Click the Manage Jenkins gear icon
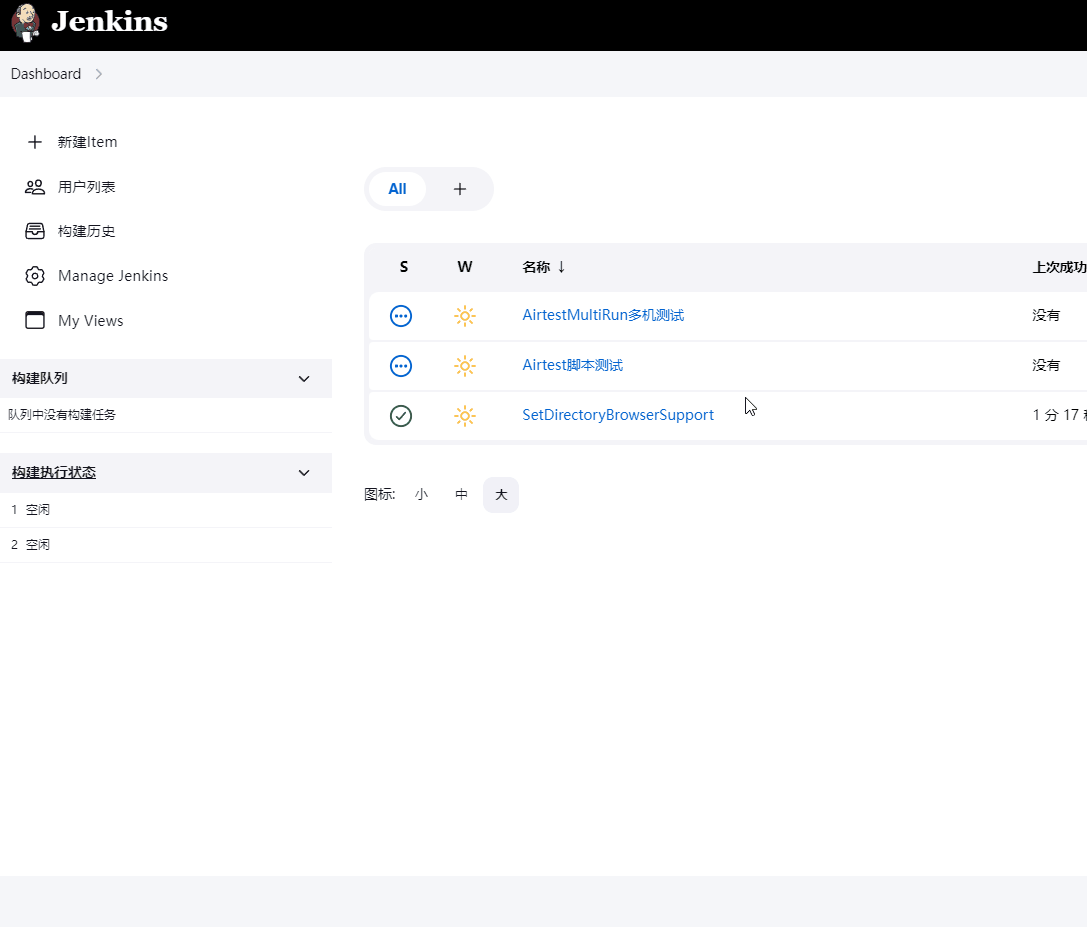Screen dimensions: 1087x927 (35, 276)
